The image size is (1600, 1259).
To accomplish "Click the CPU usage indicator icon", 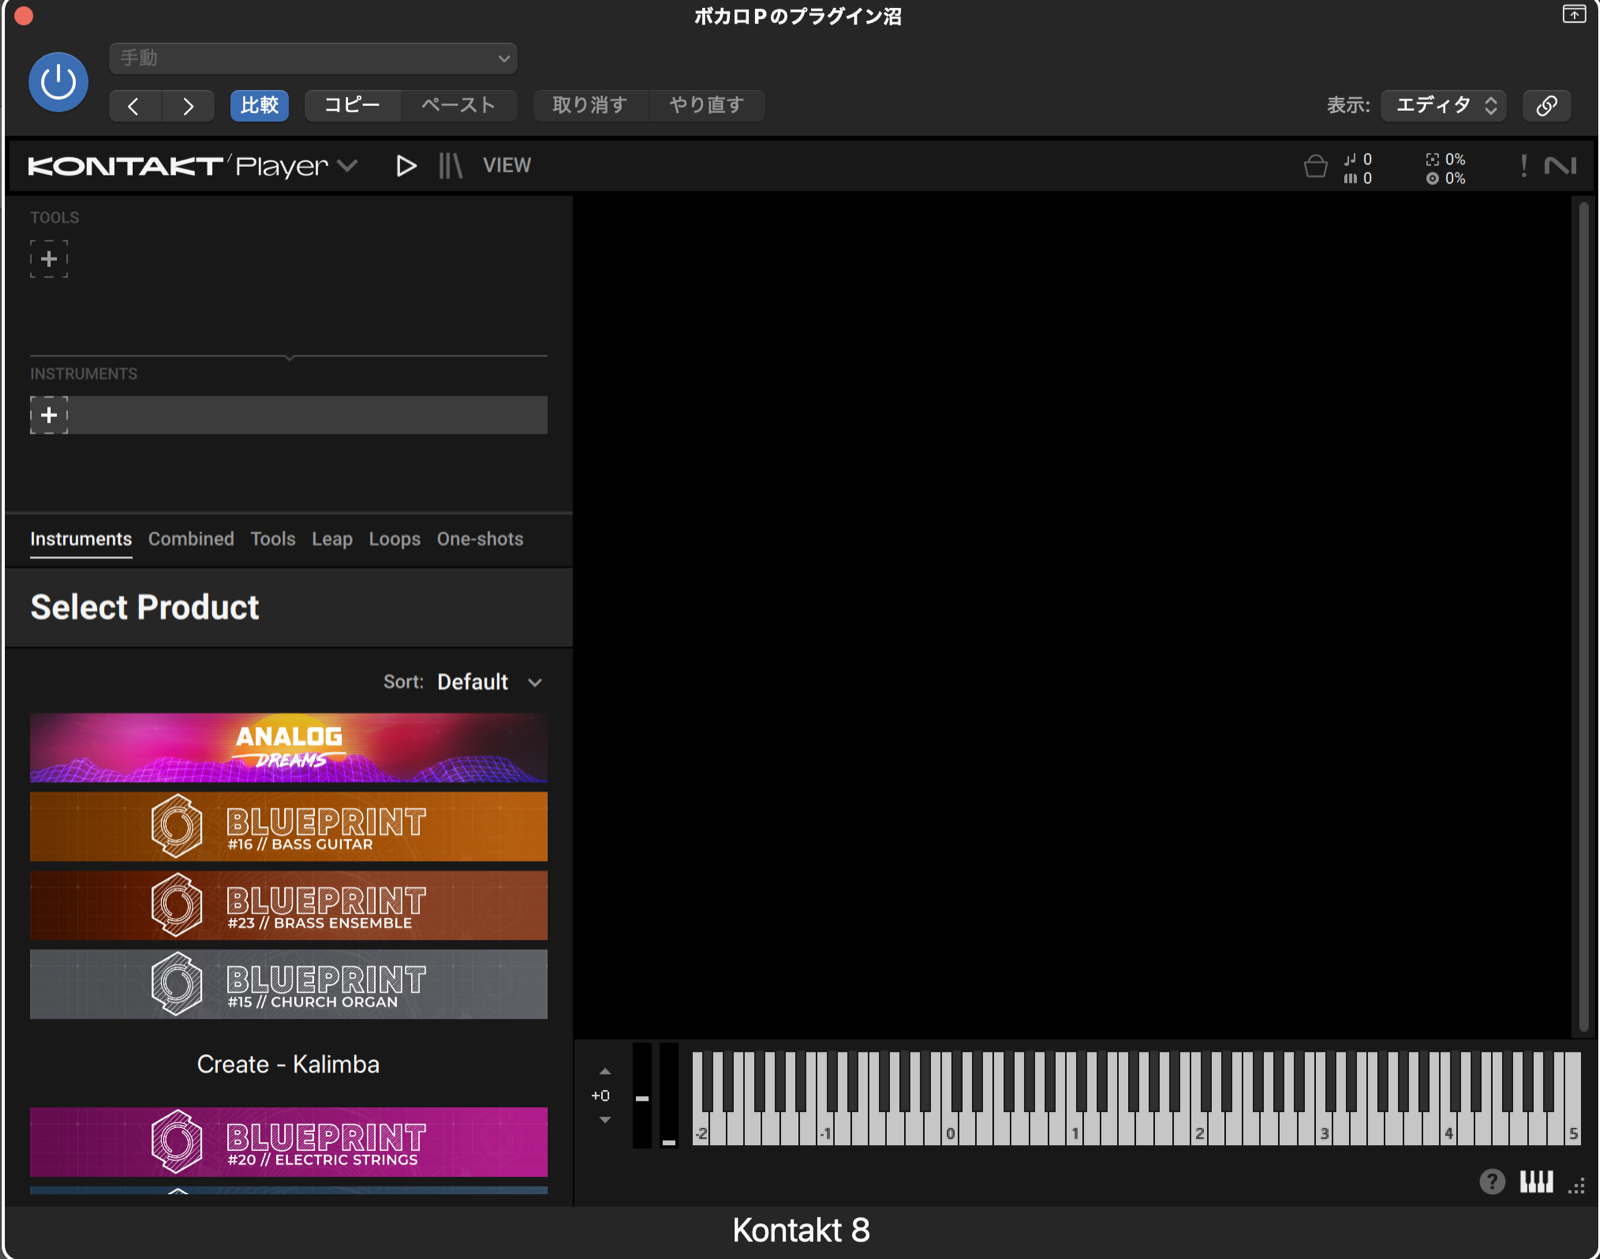I will pos(1432,159).
